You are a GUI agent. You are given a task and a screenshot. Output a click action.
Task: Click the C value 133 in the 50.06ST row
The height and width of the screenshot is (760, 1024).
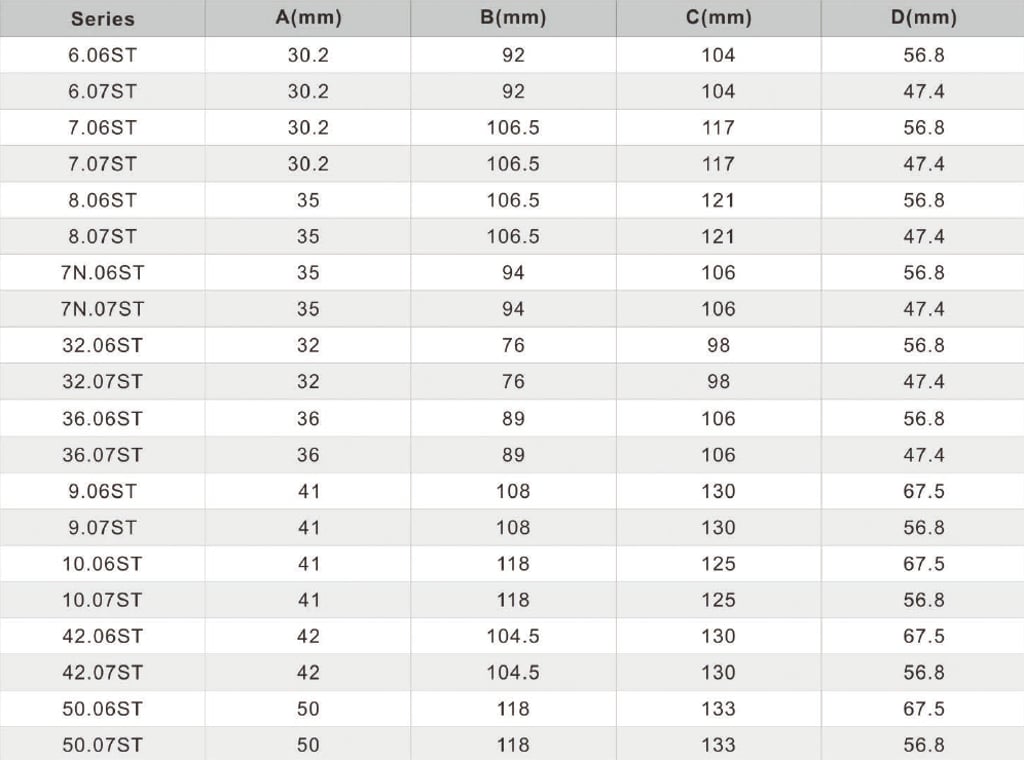click(x=718, y=708)
